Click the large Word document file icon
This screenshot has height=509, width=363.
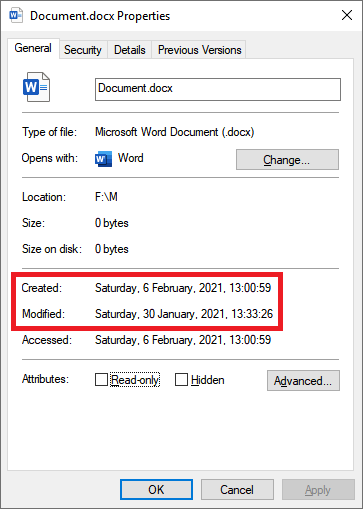pos(36,87)
